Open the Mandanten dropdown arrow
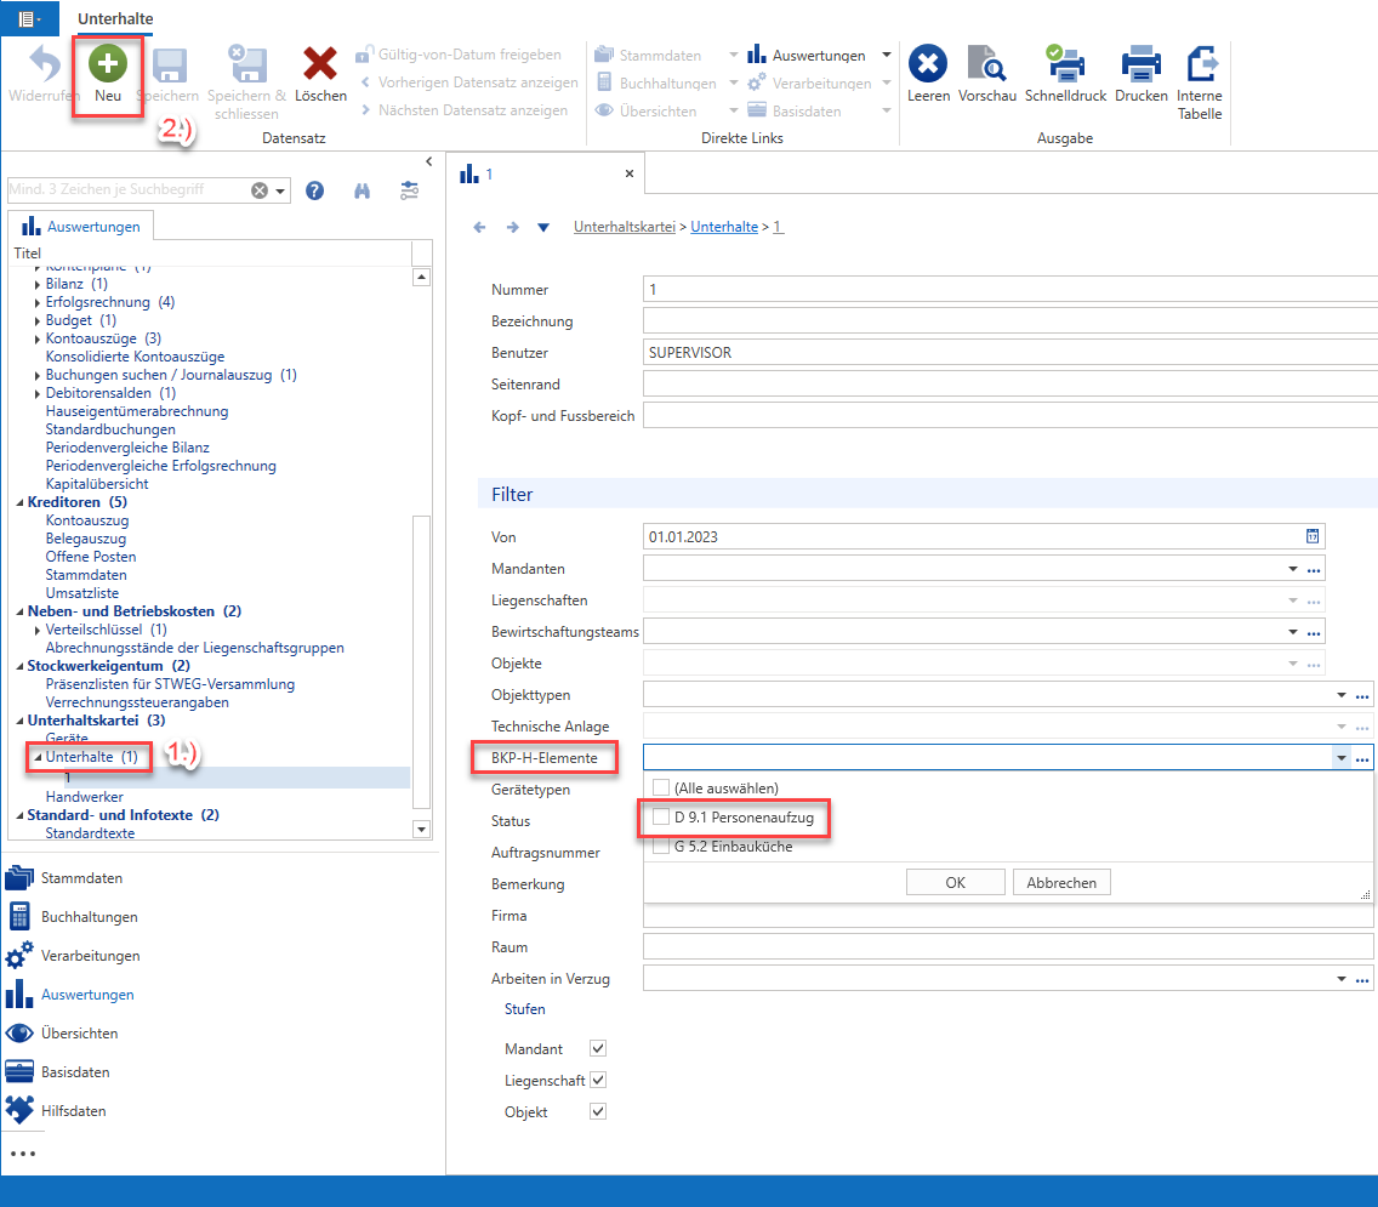The width and height of the screenshot is (1378, 1207). 1293,569
